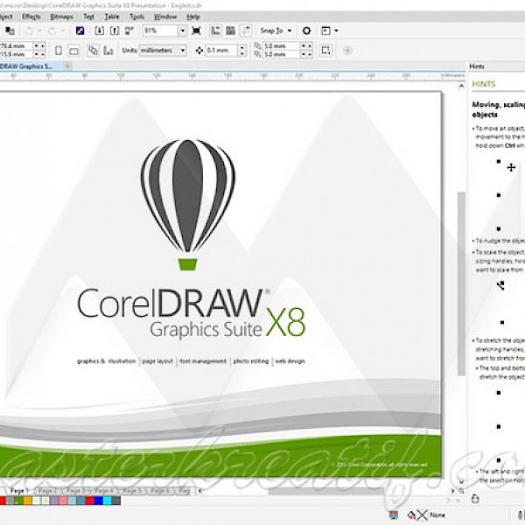Open the zoom level dropdown

click(x=182, y=31)
